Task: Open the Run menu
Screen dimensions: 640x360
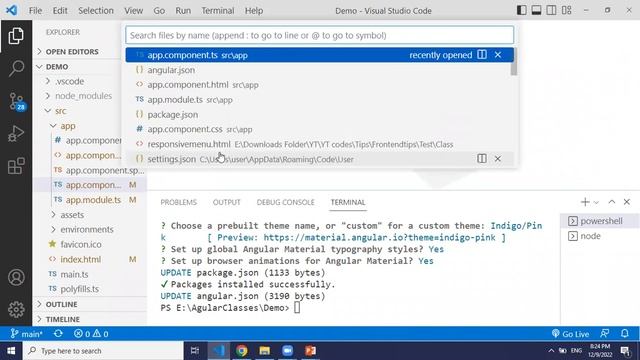Action: click(183, 11)
